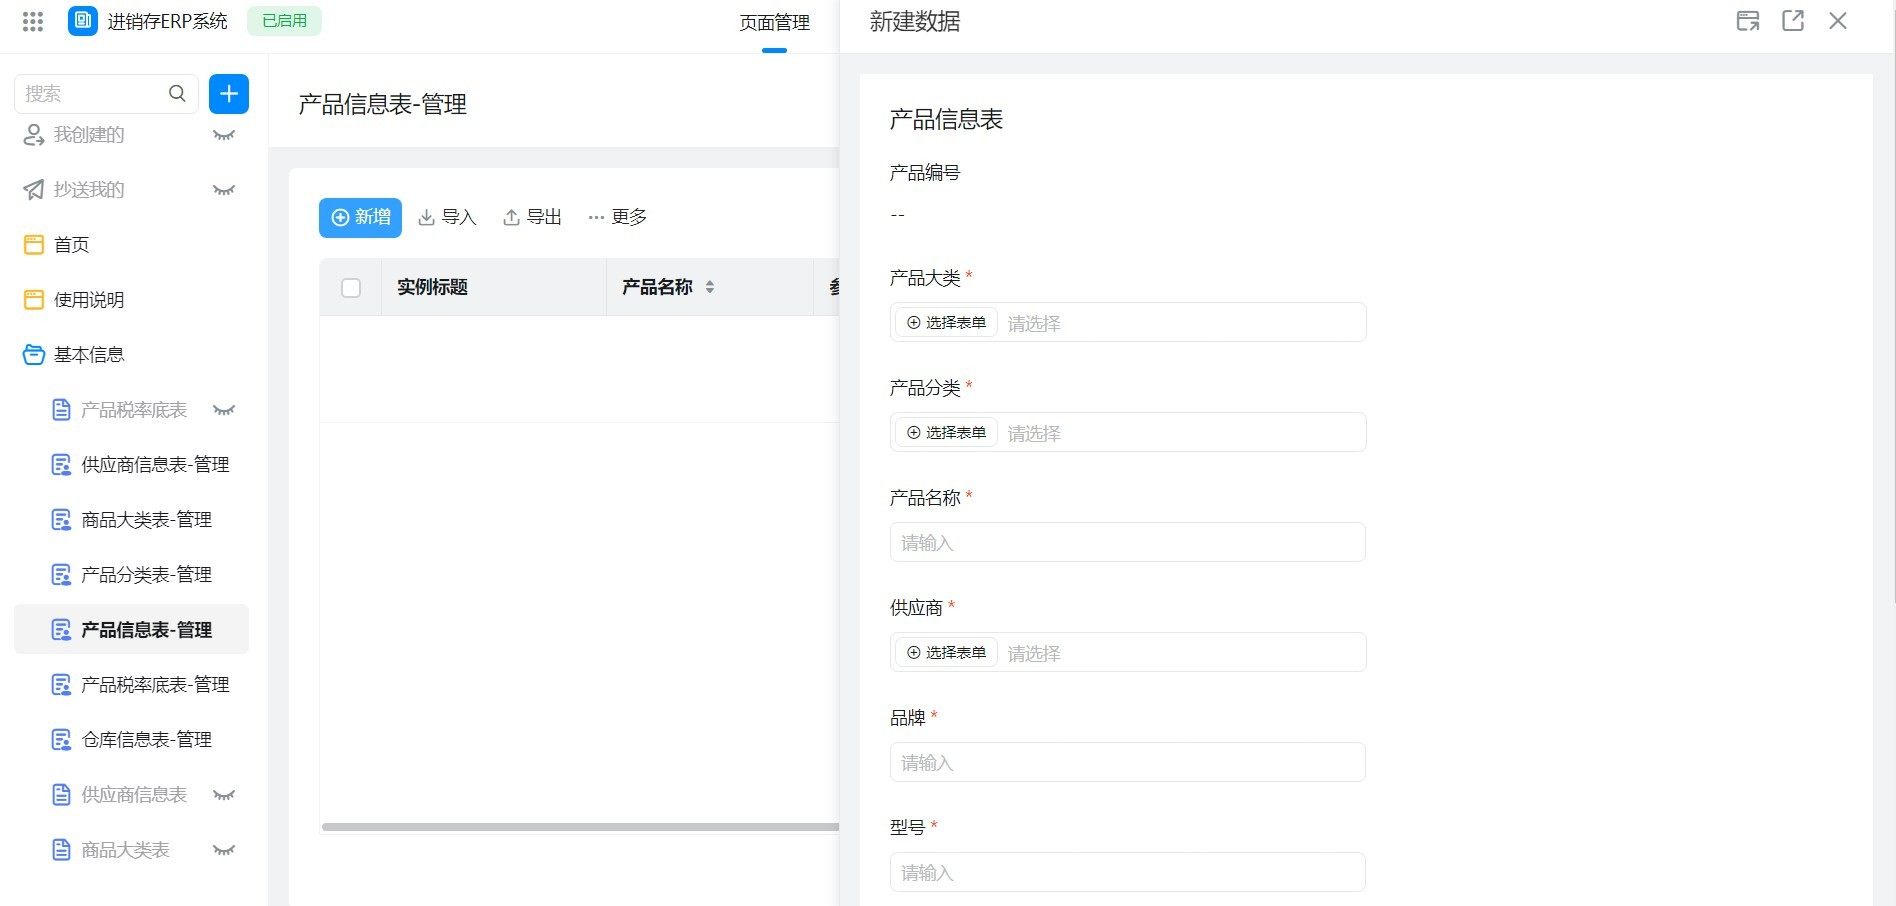Screen dimensions: 1896x906
Task: Toggle visibility eye for 产品税率底表
Action: click(x=224, y=410)
